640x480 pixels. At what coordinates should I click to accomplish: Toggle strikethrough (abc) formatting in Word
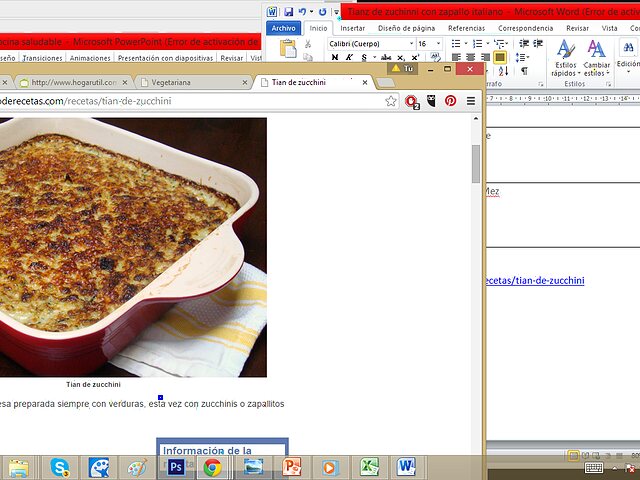(386, 57)
